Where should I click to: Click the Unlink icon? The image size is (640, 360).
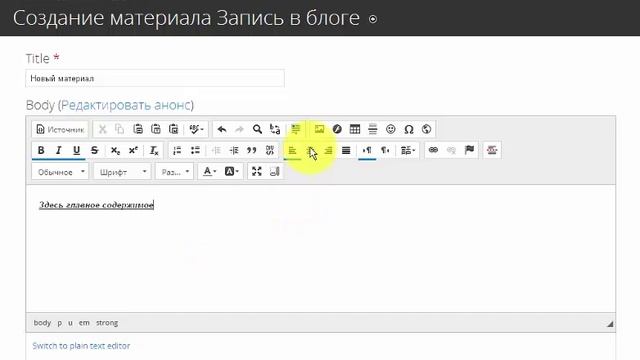pyautogui.click(x=451, y=150)
